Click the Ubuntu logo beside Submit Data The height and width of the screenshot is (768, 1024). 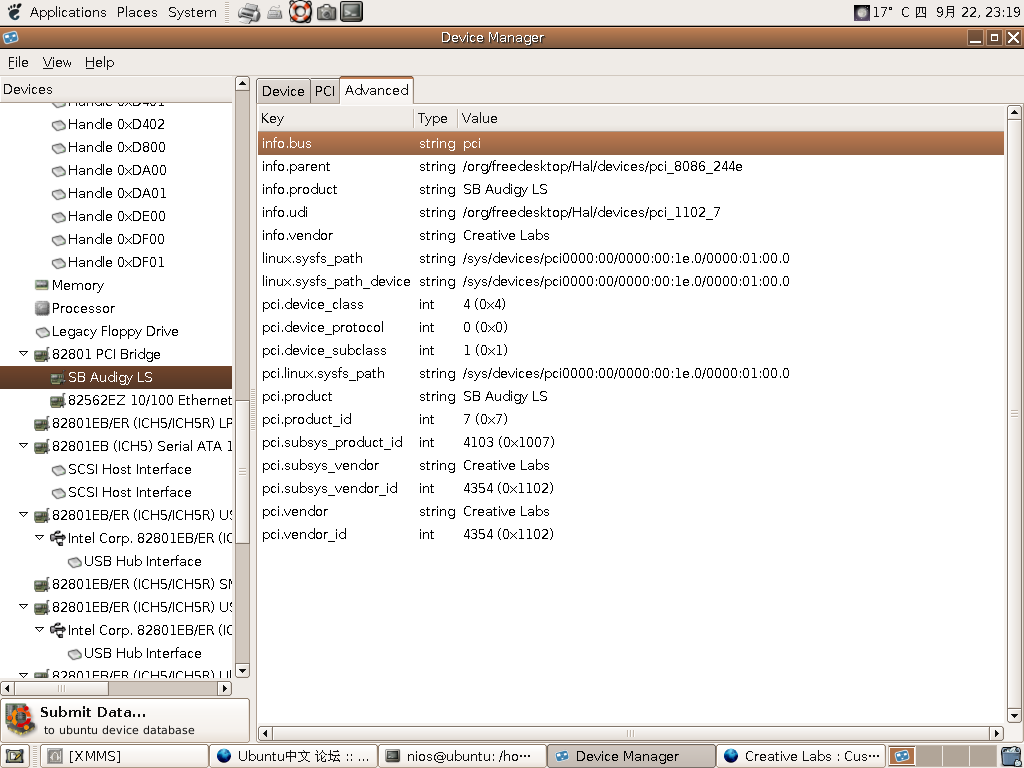pos(20,720)
